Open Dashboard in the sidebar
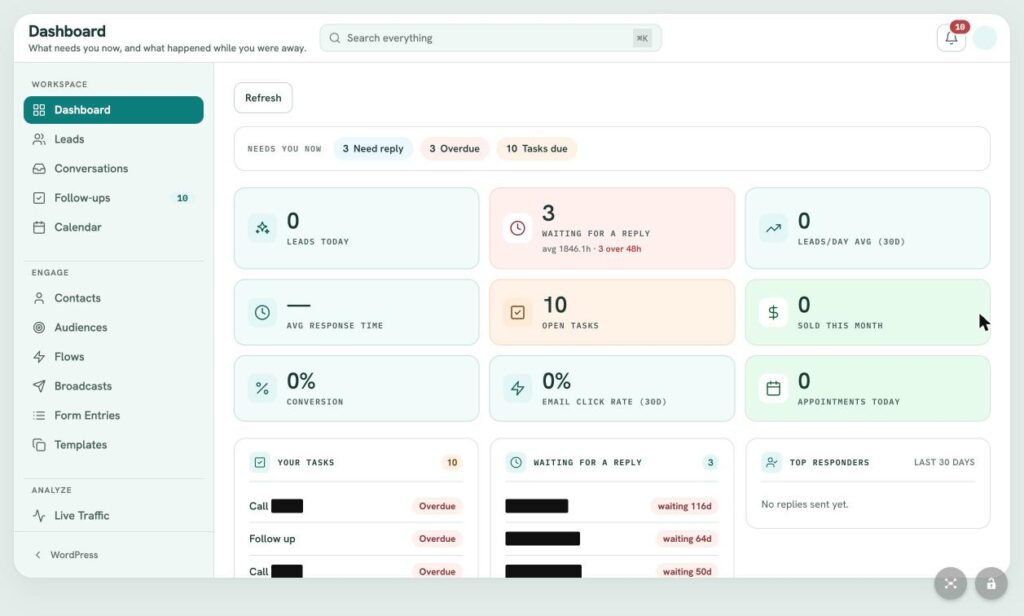1024x616 pixels. pyautogui.click(x=114, y=110)
